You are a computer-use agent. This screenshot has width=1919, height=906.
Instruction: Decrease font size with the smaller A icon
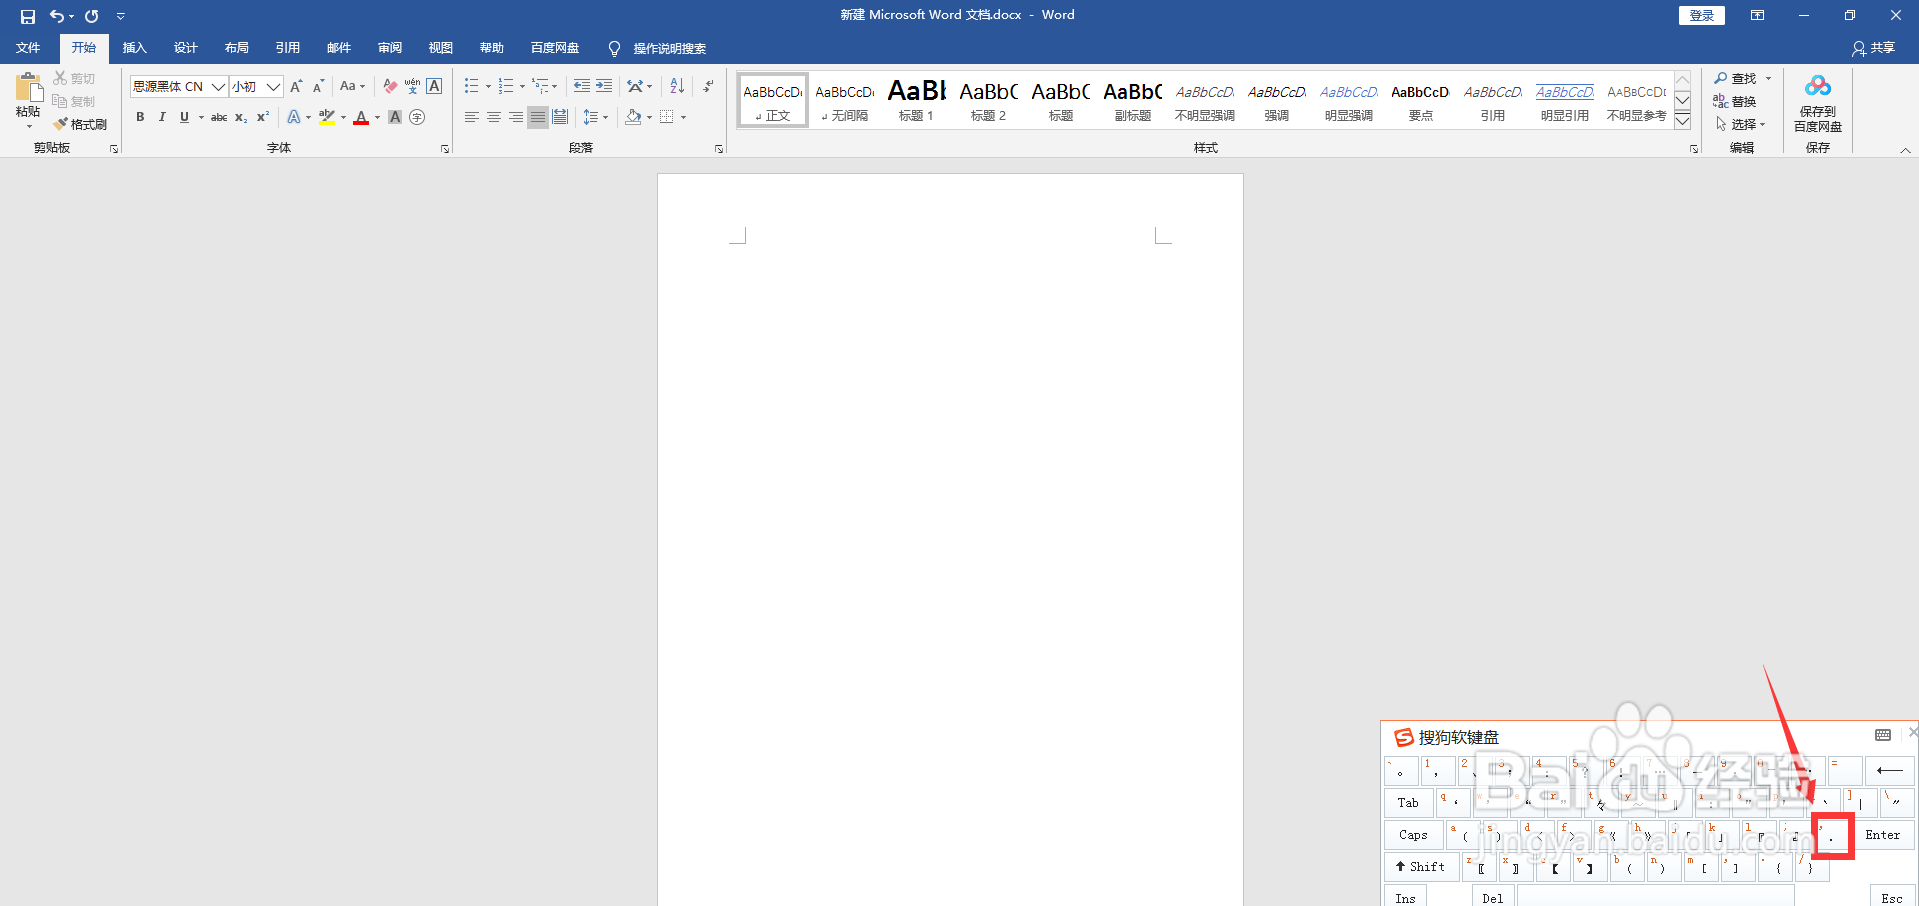tap(319, 87)
